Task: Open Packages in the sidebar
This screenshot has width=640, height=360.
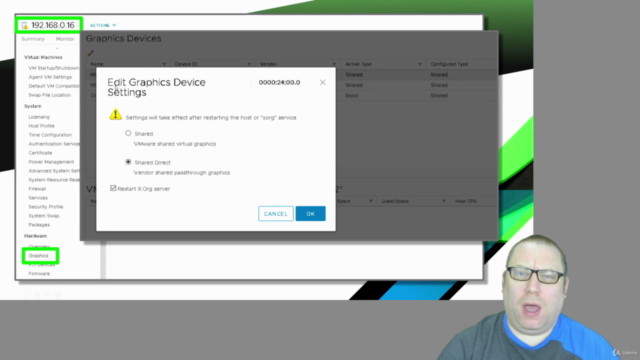Action: [x=39, y=225]
